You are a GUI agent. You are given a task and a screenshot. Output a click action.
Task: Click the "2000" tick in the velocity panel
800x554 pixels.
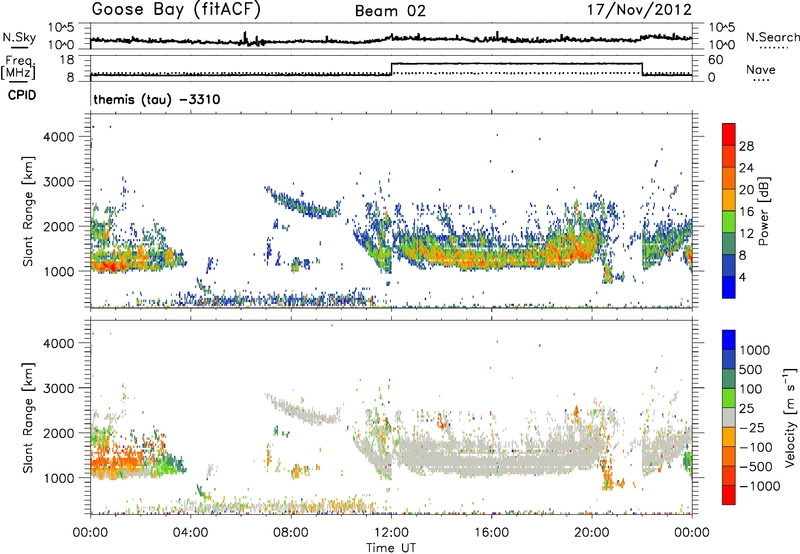click(59, 433)
